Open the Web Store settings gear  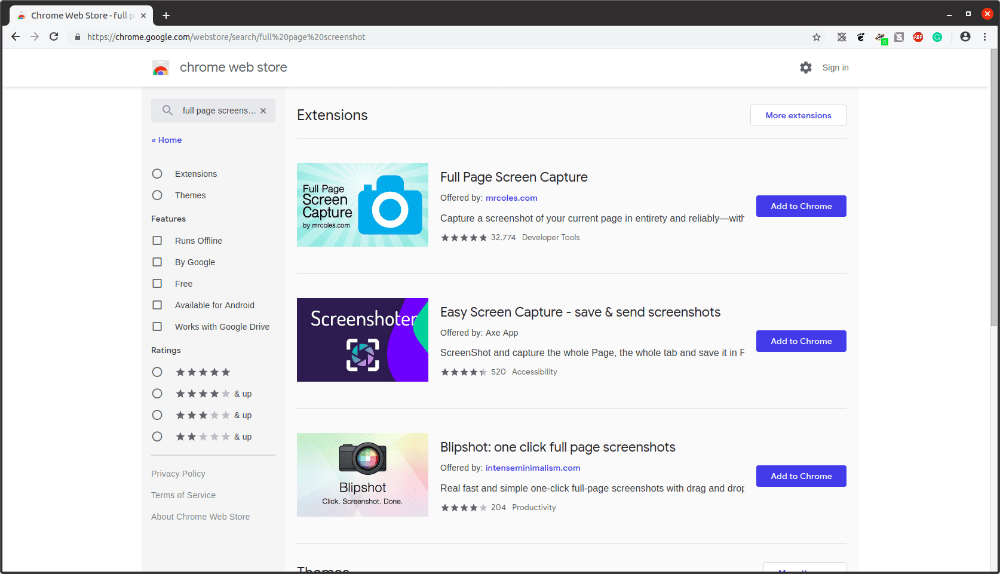coord(806,67)
